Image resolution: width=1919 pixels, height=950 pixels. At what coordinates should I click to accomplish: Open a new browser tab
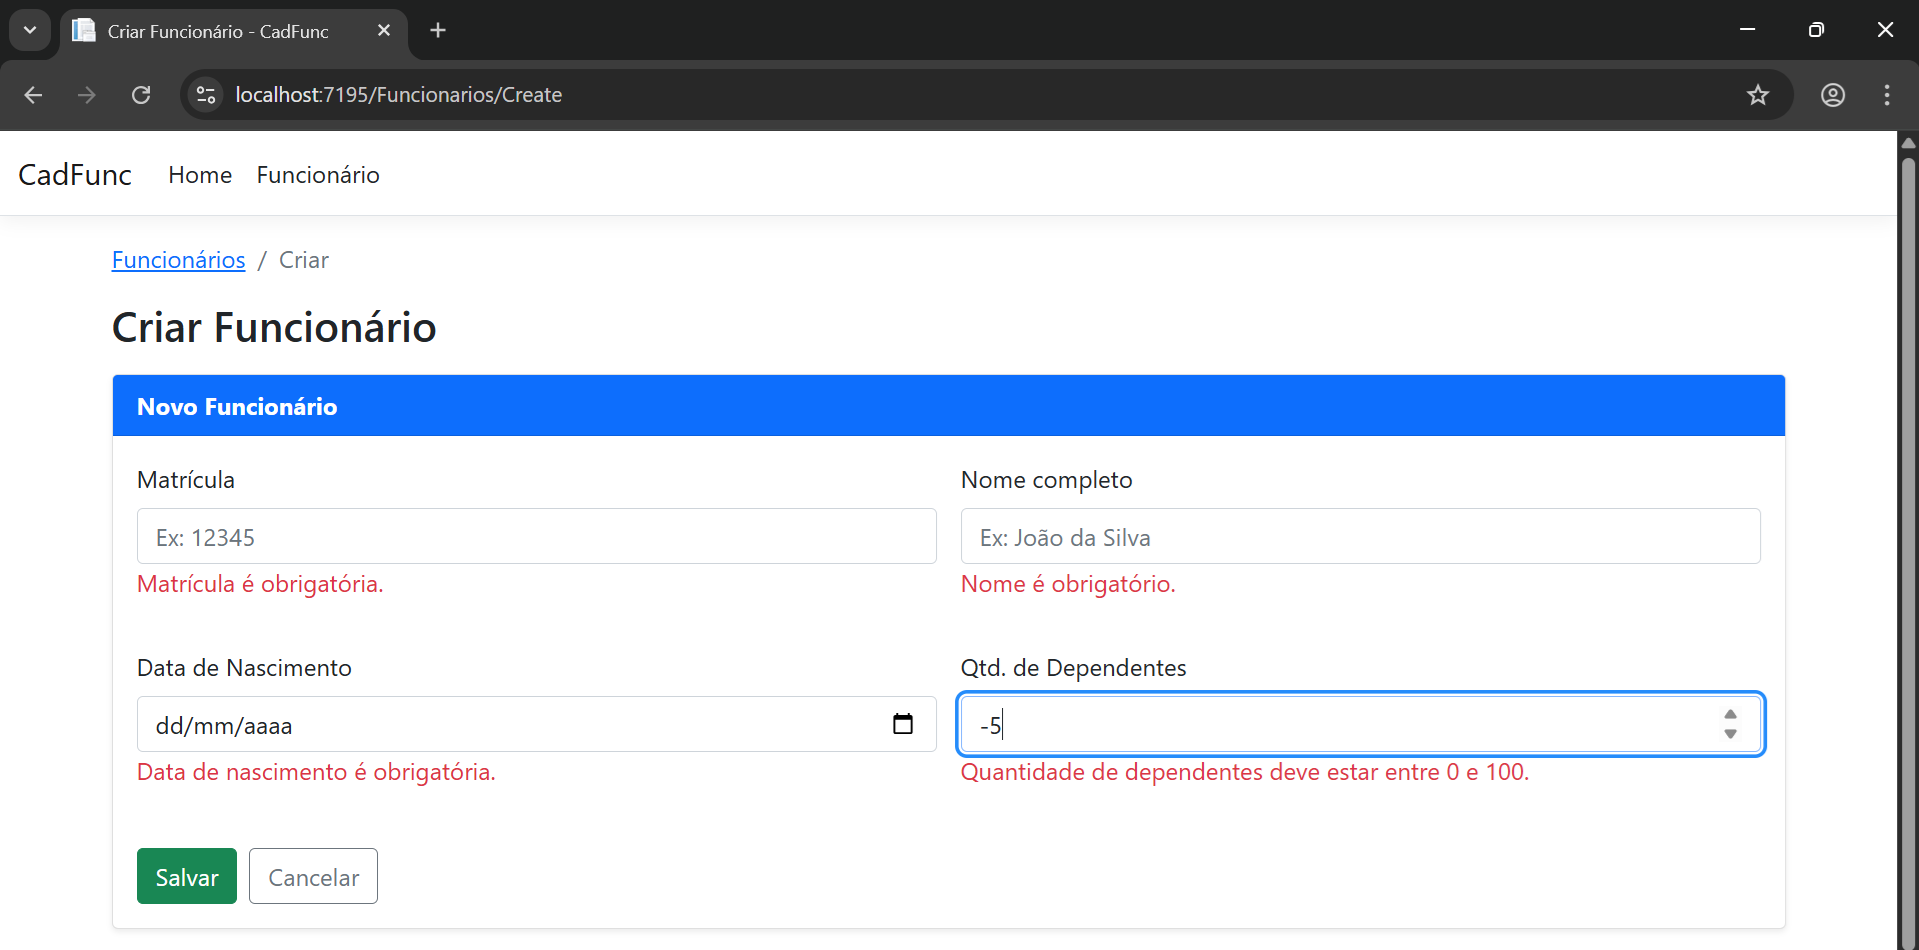[437, 30]
